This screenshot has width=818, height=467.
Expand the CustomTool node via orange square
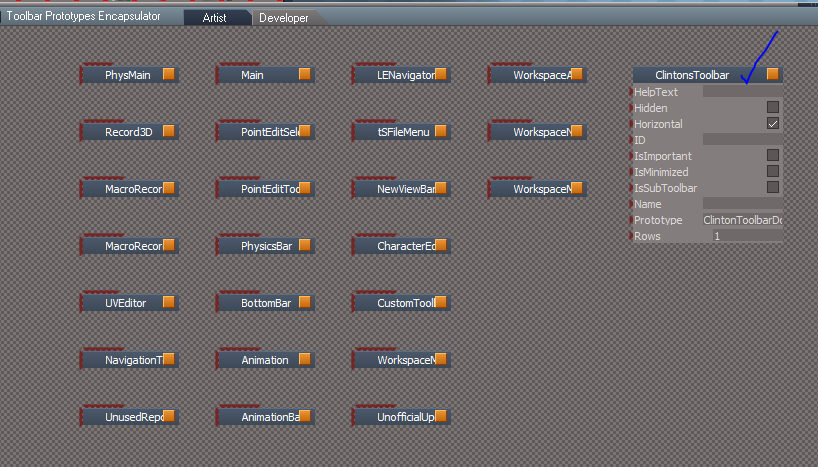(441, 302)
